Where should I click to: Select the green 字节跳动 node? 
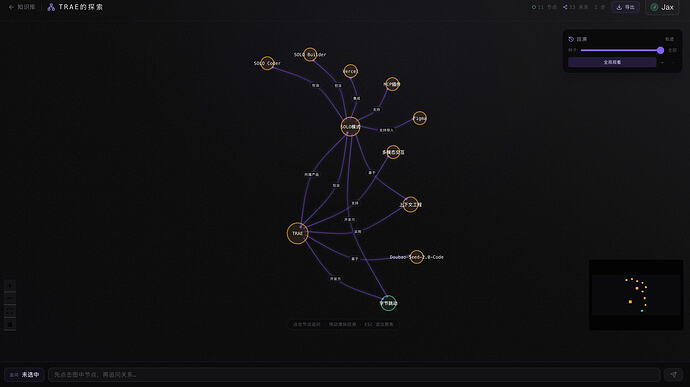point(388,303)
